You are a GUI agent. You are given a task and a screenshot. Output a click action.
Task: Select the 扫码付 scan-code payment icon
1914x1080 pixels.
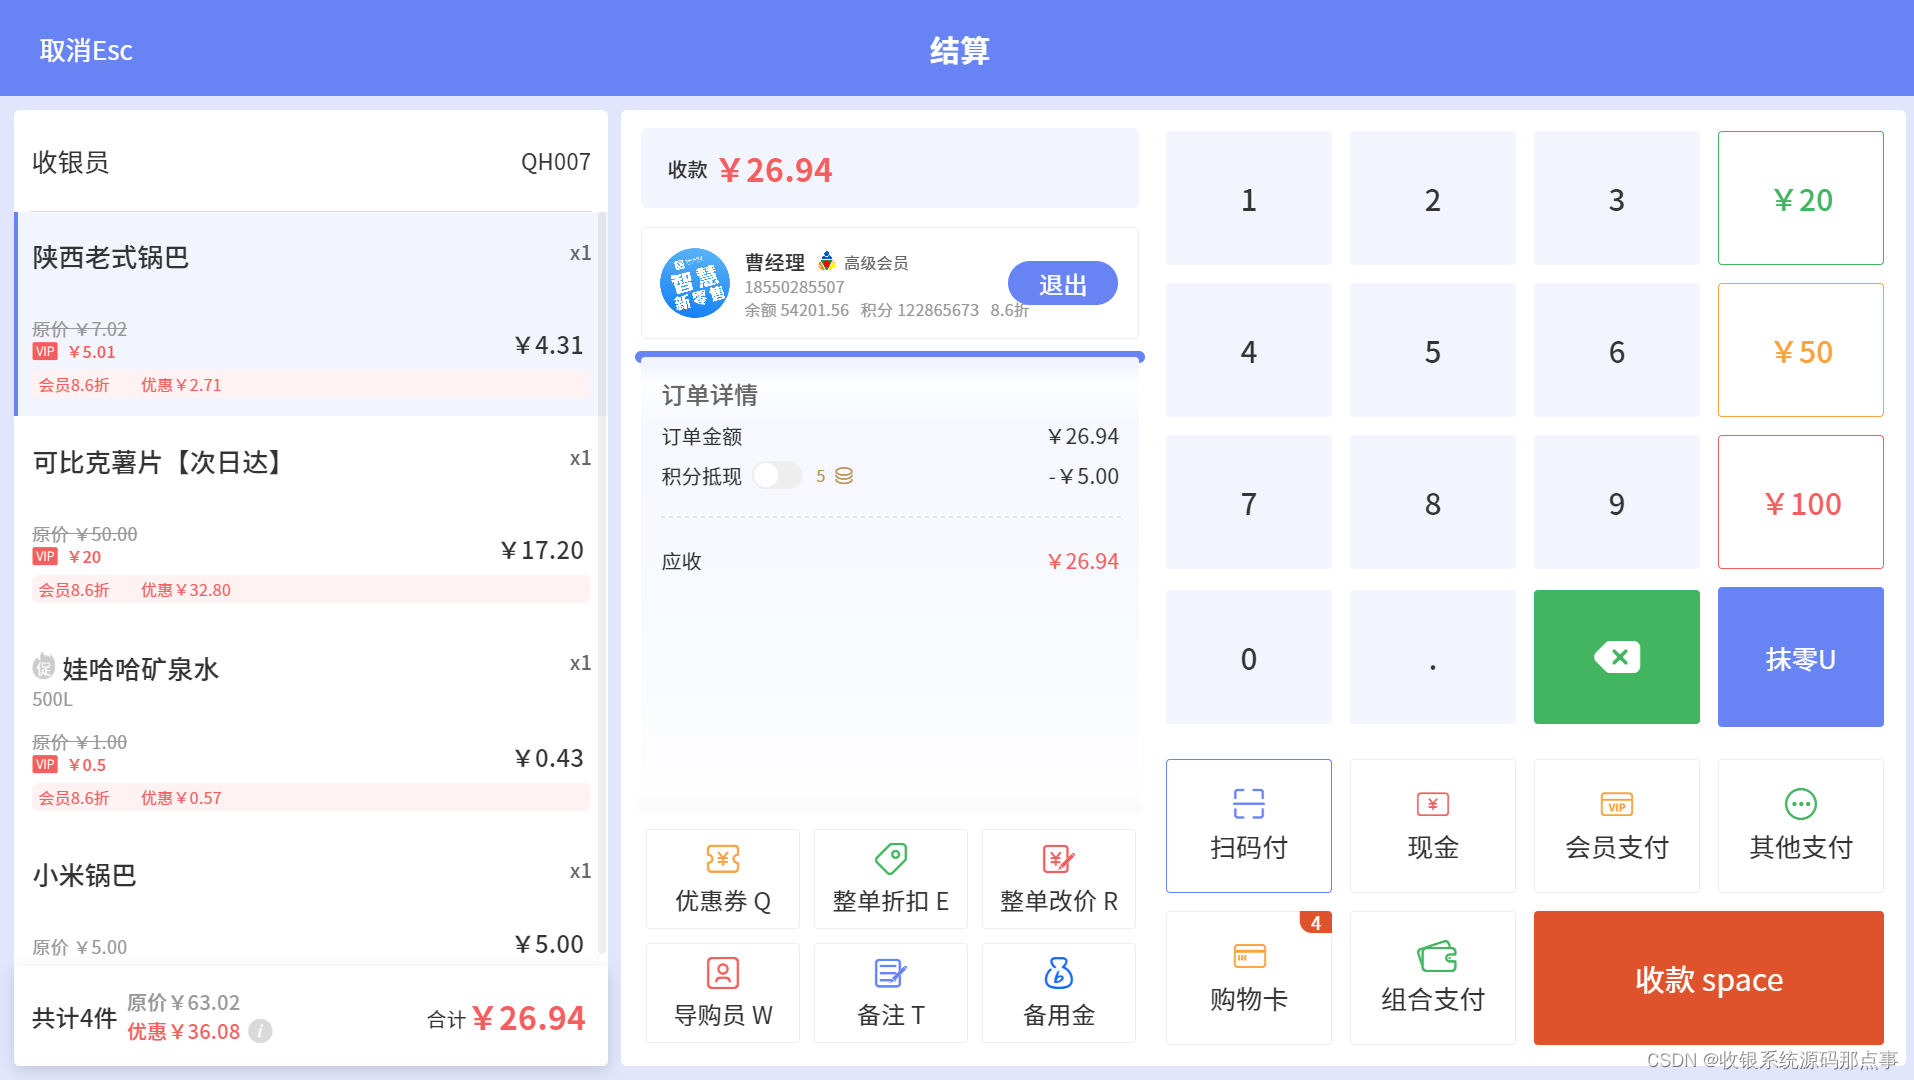coord(1248,825)
